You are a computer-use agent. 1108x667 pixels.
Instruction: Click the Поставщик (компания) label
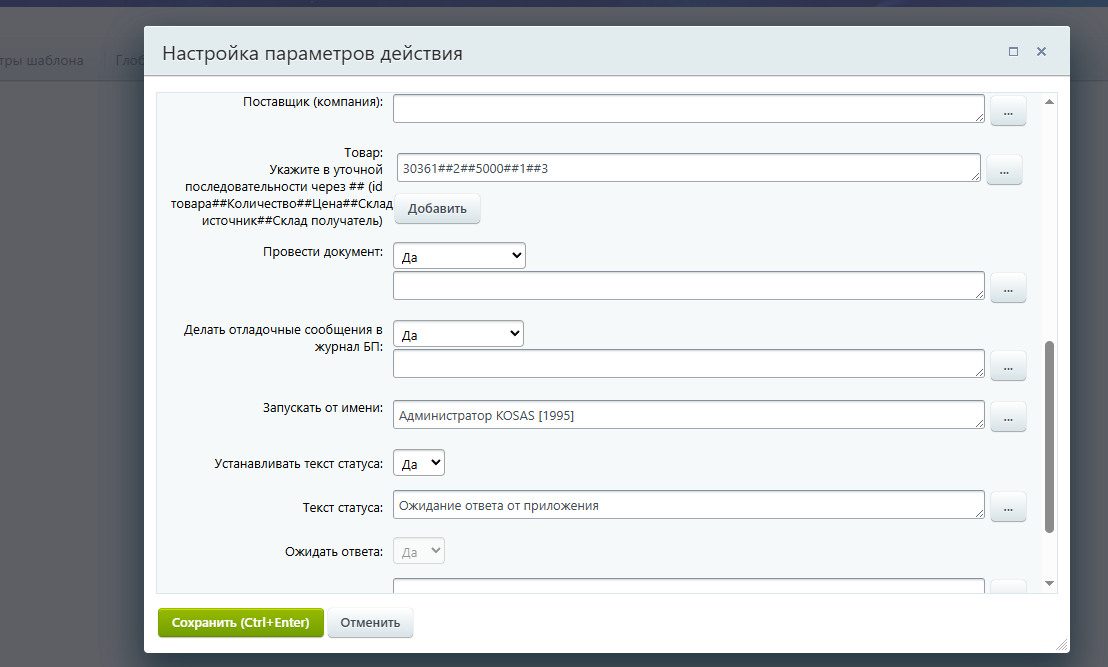pyautogui.click(x=313, y=102)
